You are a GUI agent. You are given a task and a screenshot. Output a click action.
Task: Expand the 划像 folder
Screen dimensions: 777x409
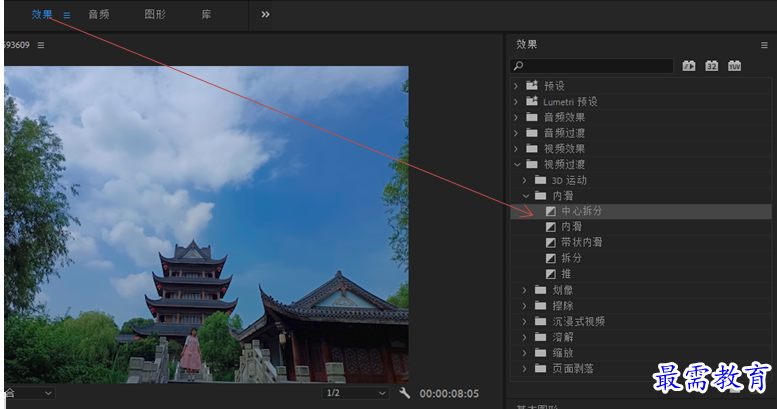tap(525, 290)
